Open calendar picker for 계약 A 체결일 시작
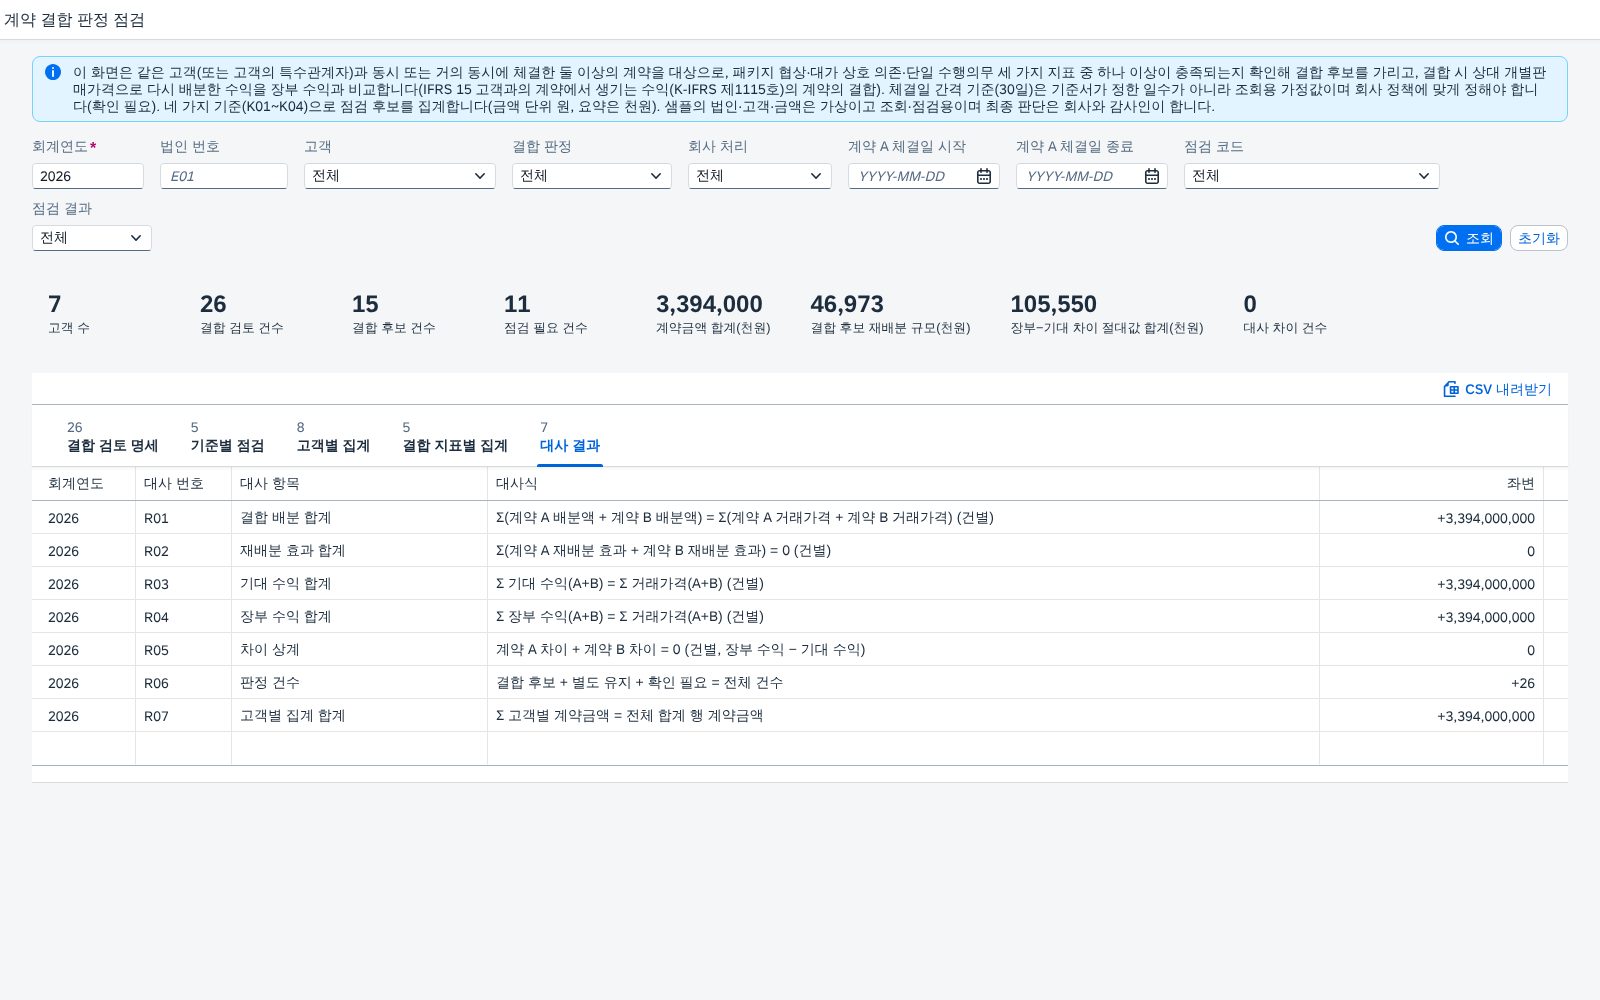1600x1000 pixels. pos(984,176)
